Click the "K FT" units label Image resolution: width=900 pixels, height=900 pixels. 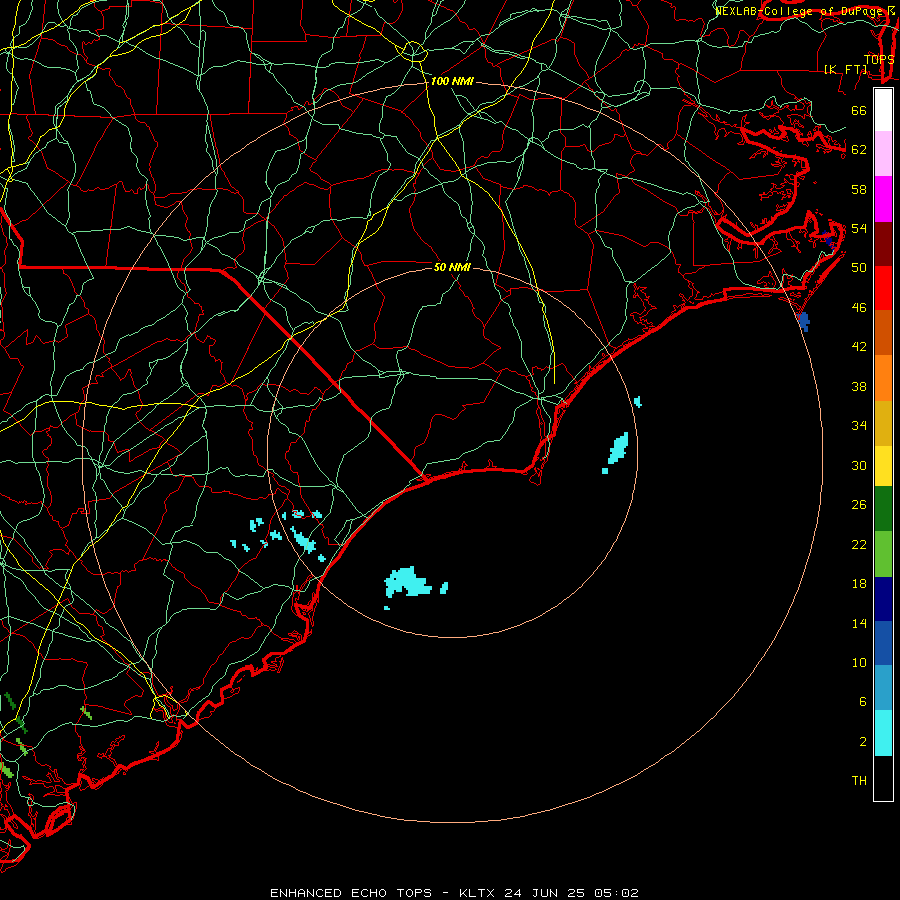(x=845, y=69)
